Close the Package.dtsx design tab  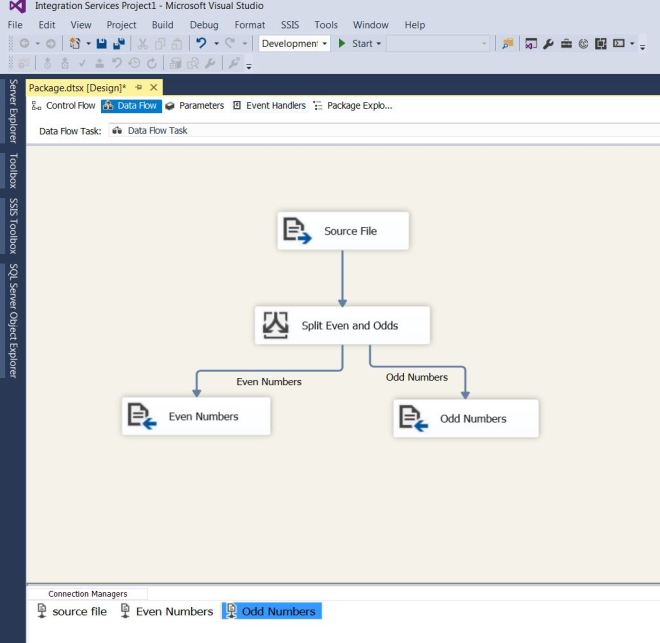(x=154, y=88)
